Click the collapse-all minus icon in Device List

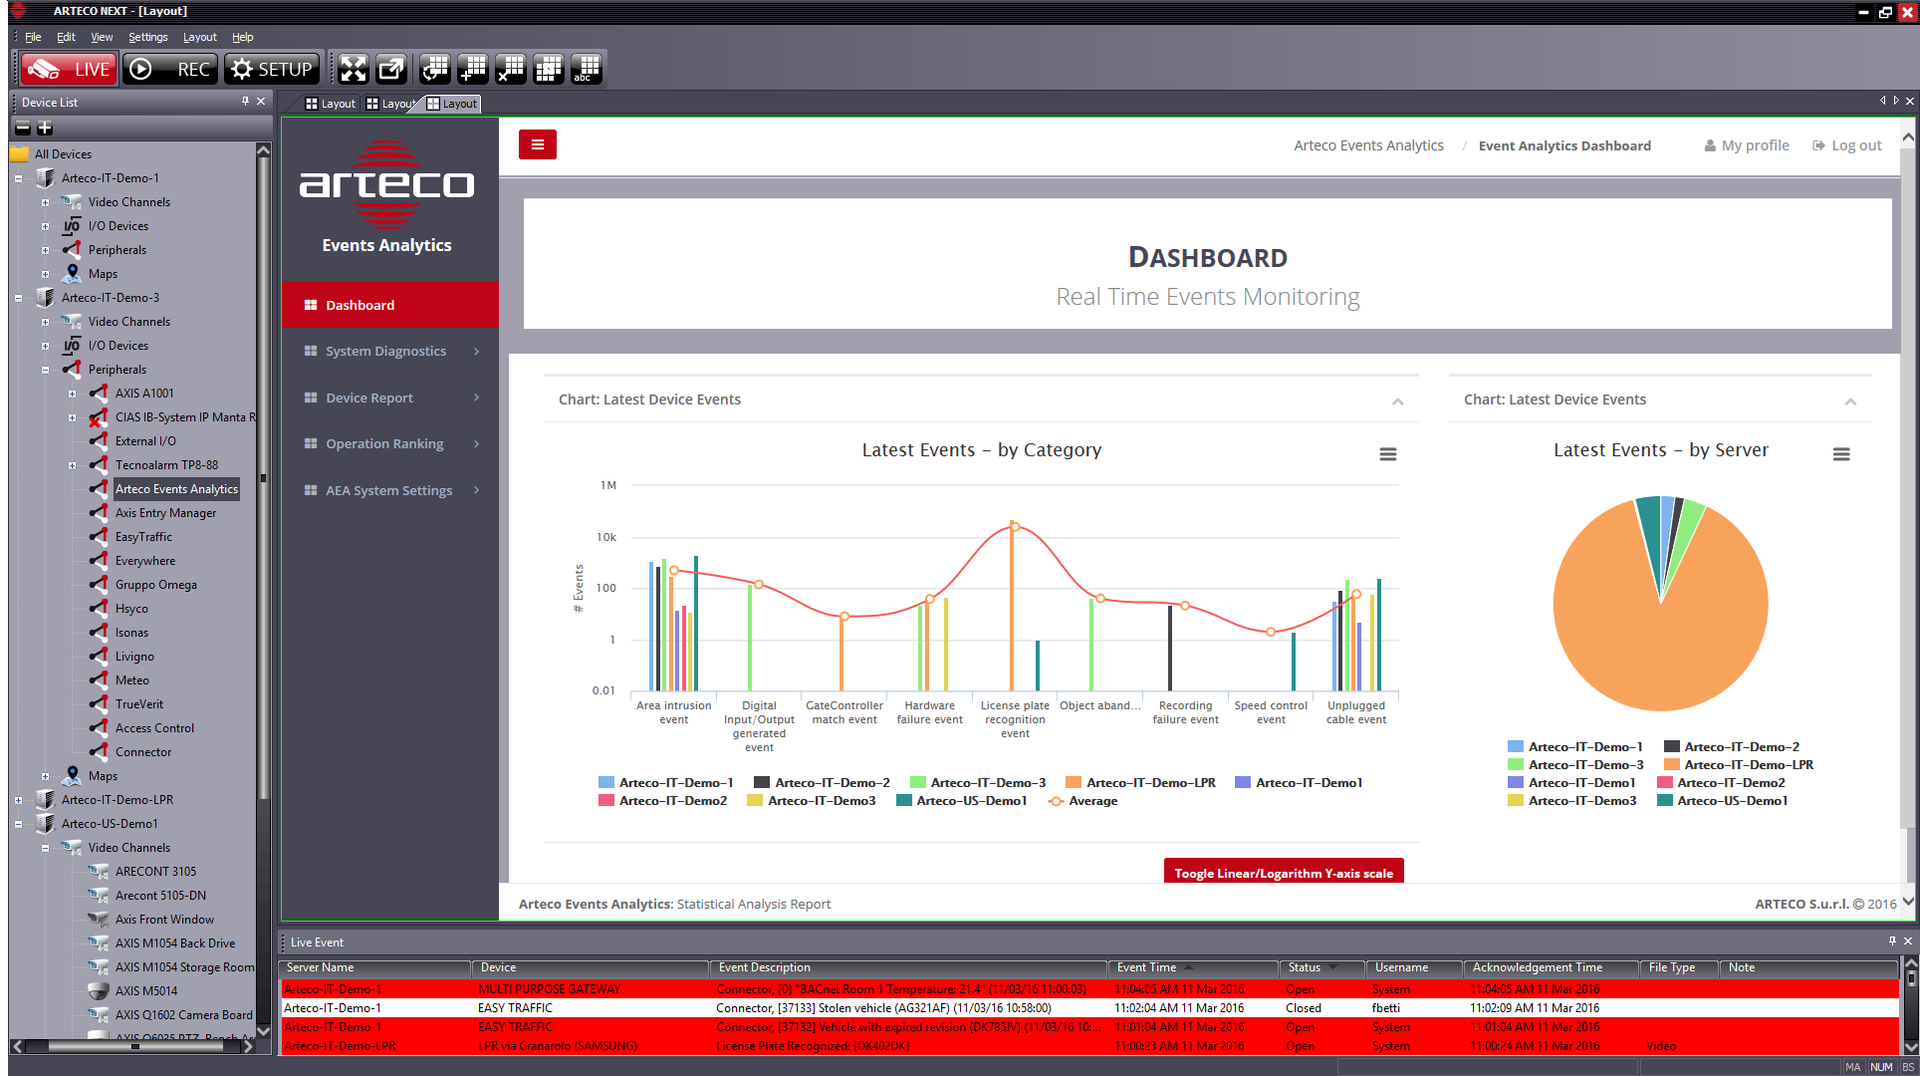pos(21,128)
